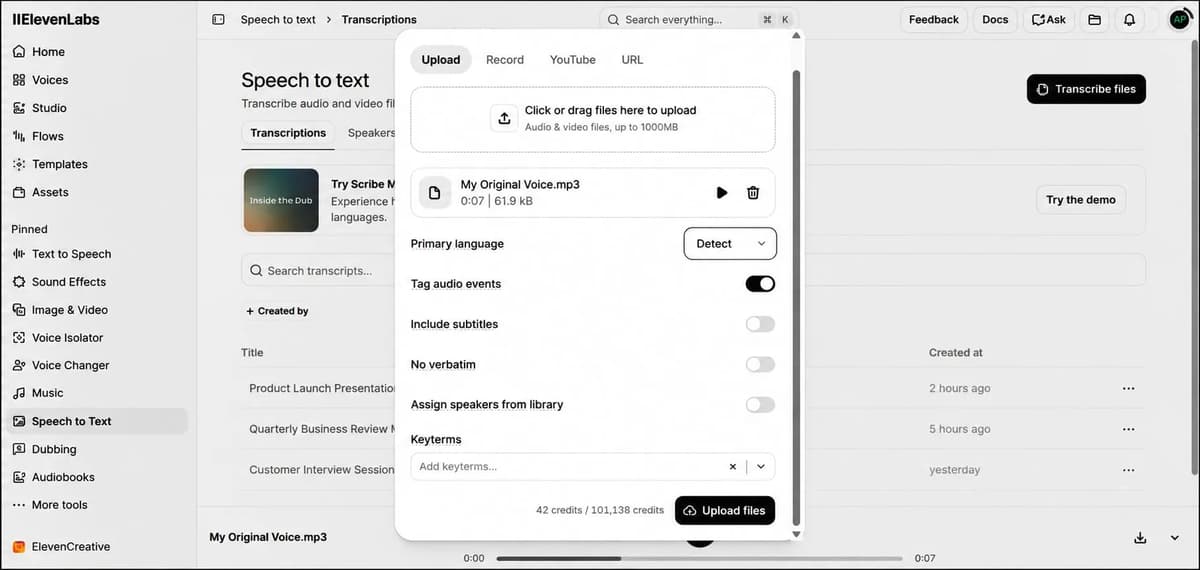Viewport: 1200px width, 570px height.
Task: Click the Upload files button
Action: tap(725, 510)
